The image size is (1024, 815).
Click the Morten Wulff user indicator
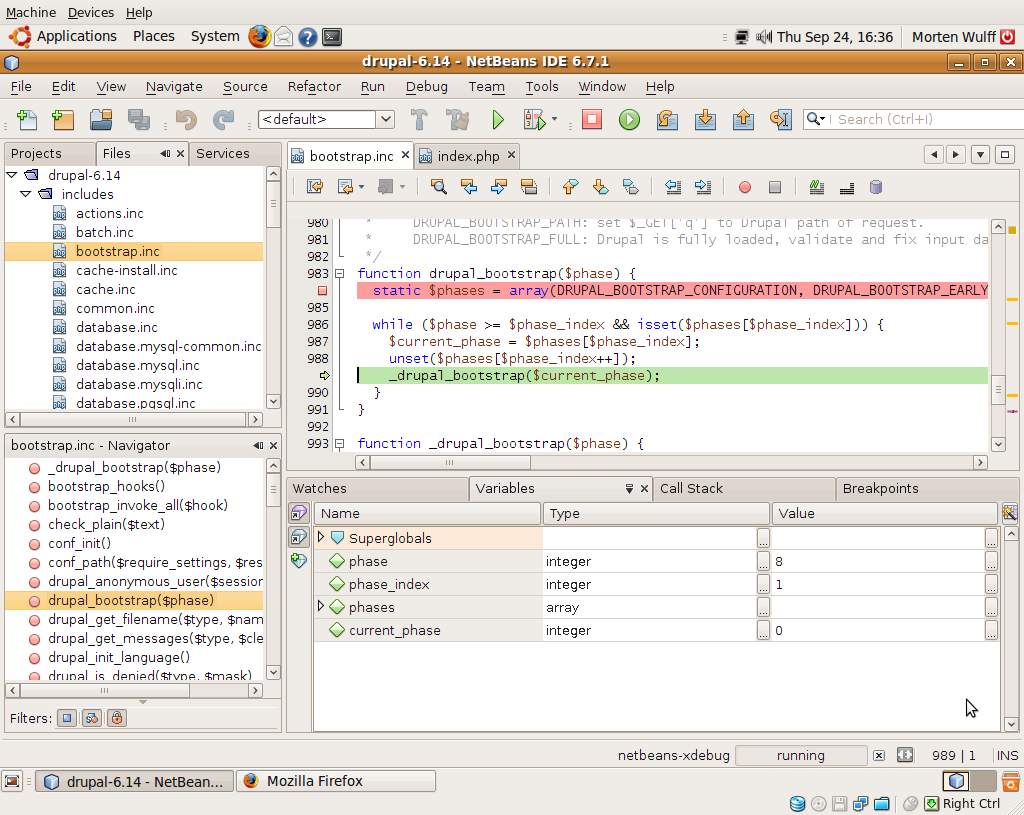click(953, 37)
